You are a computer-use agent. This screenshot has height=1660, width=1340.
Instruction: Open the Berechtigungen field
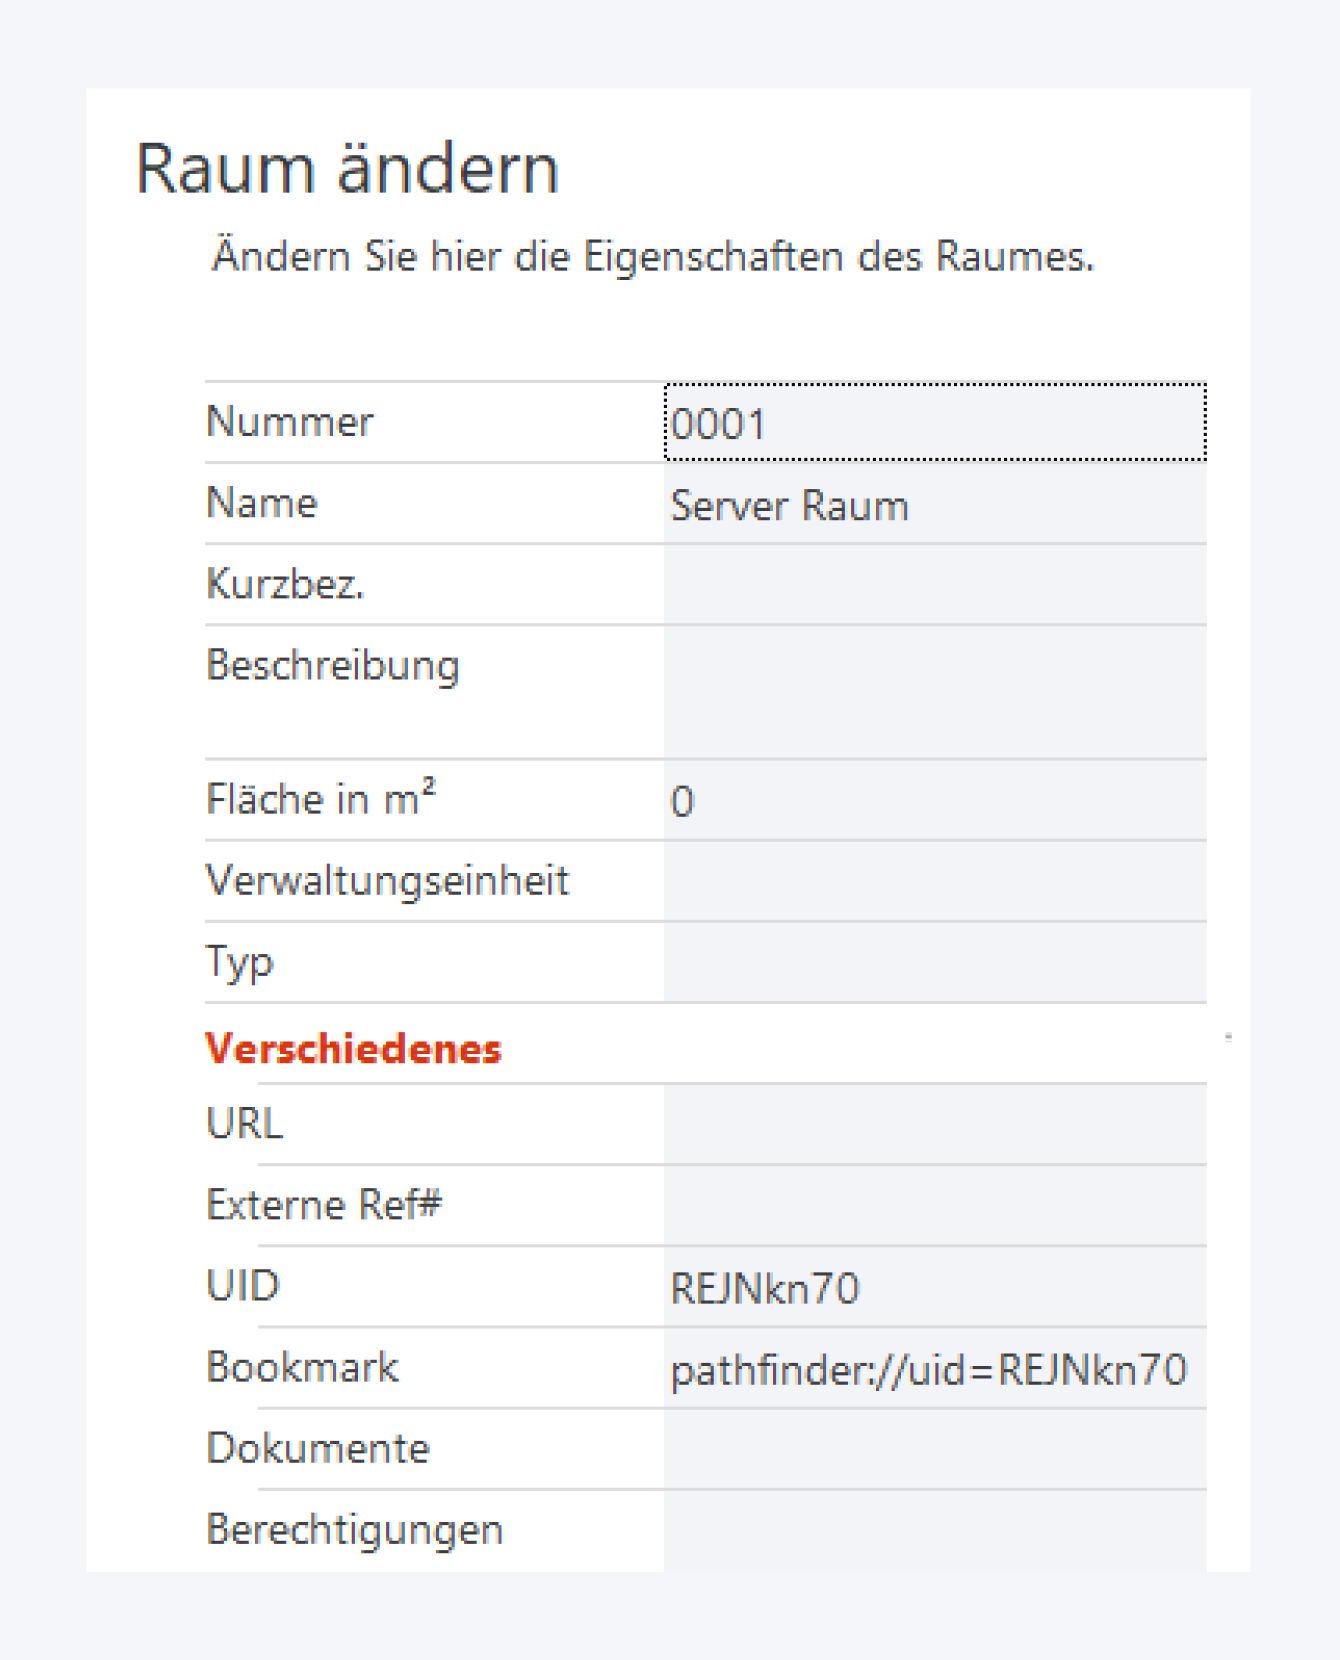click(x=934, y=1531)
